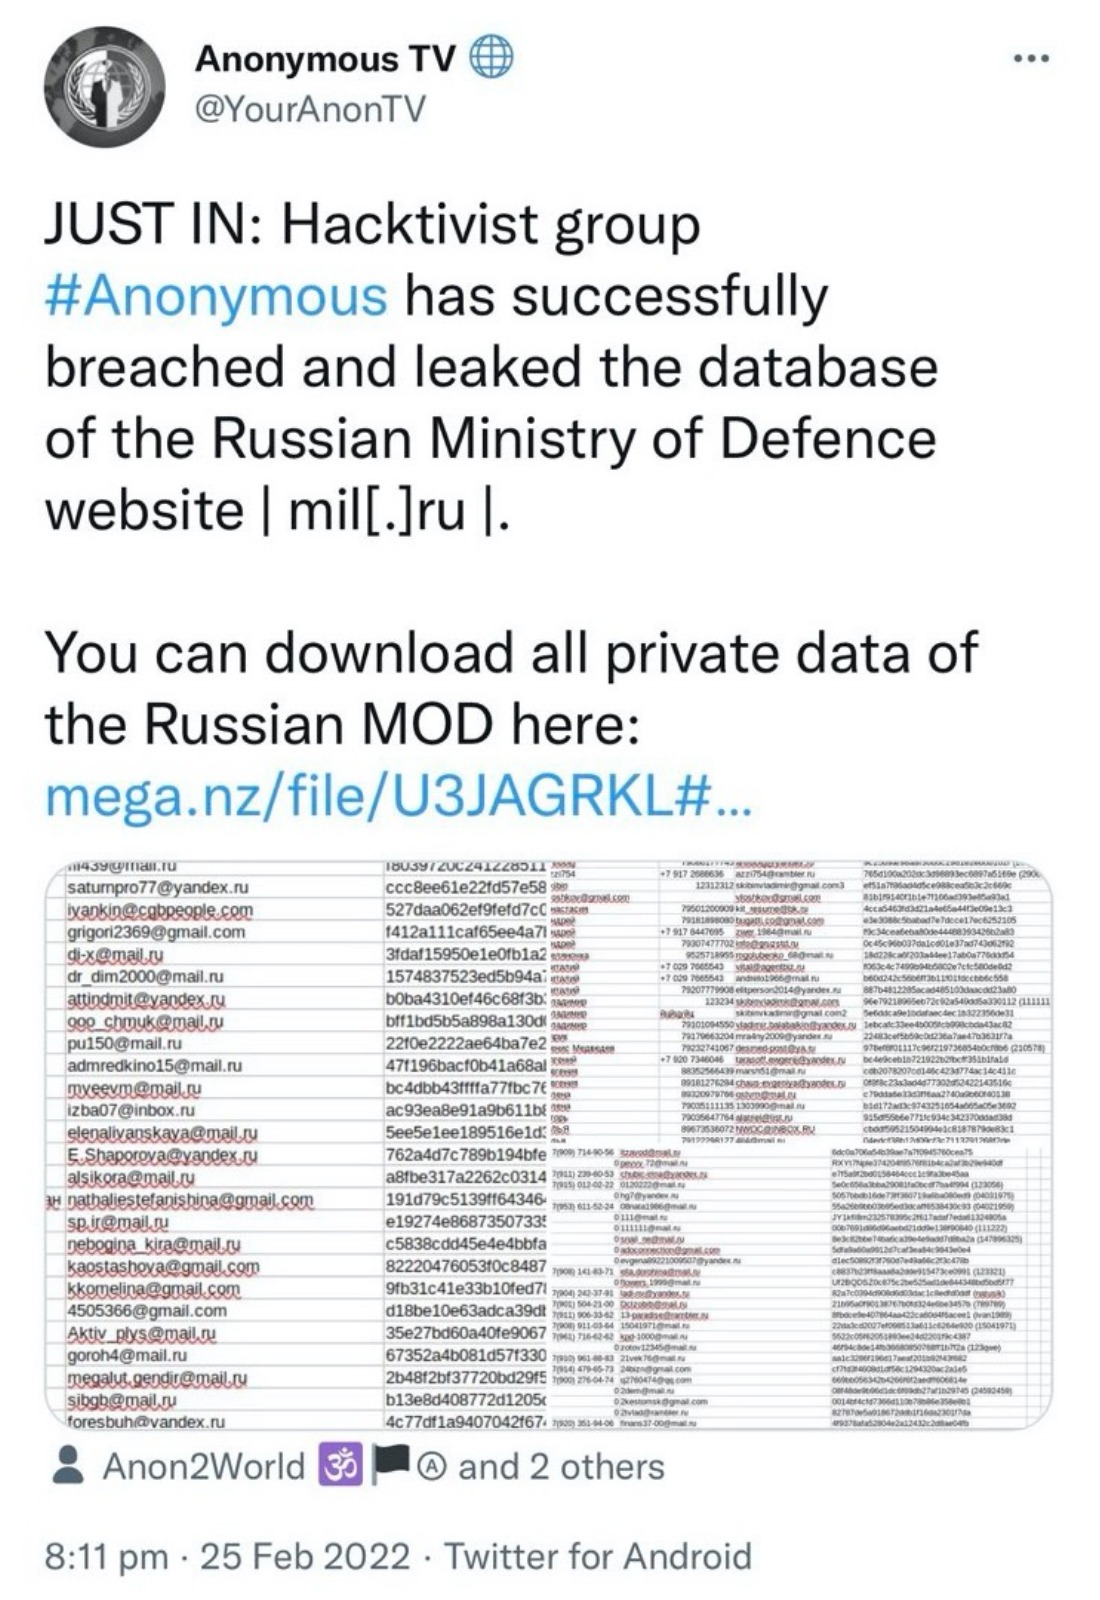Click the mil[.]ru website mention
The width and height of the screenshot is (1100, 1600).
point(379,509)
